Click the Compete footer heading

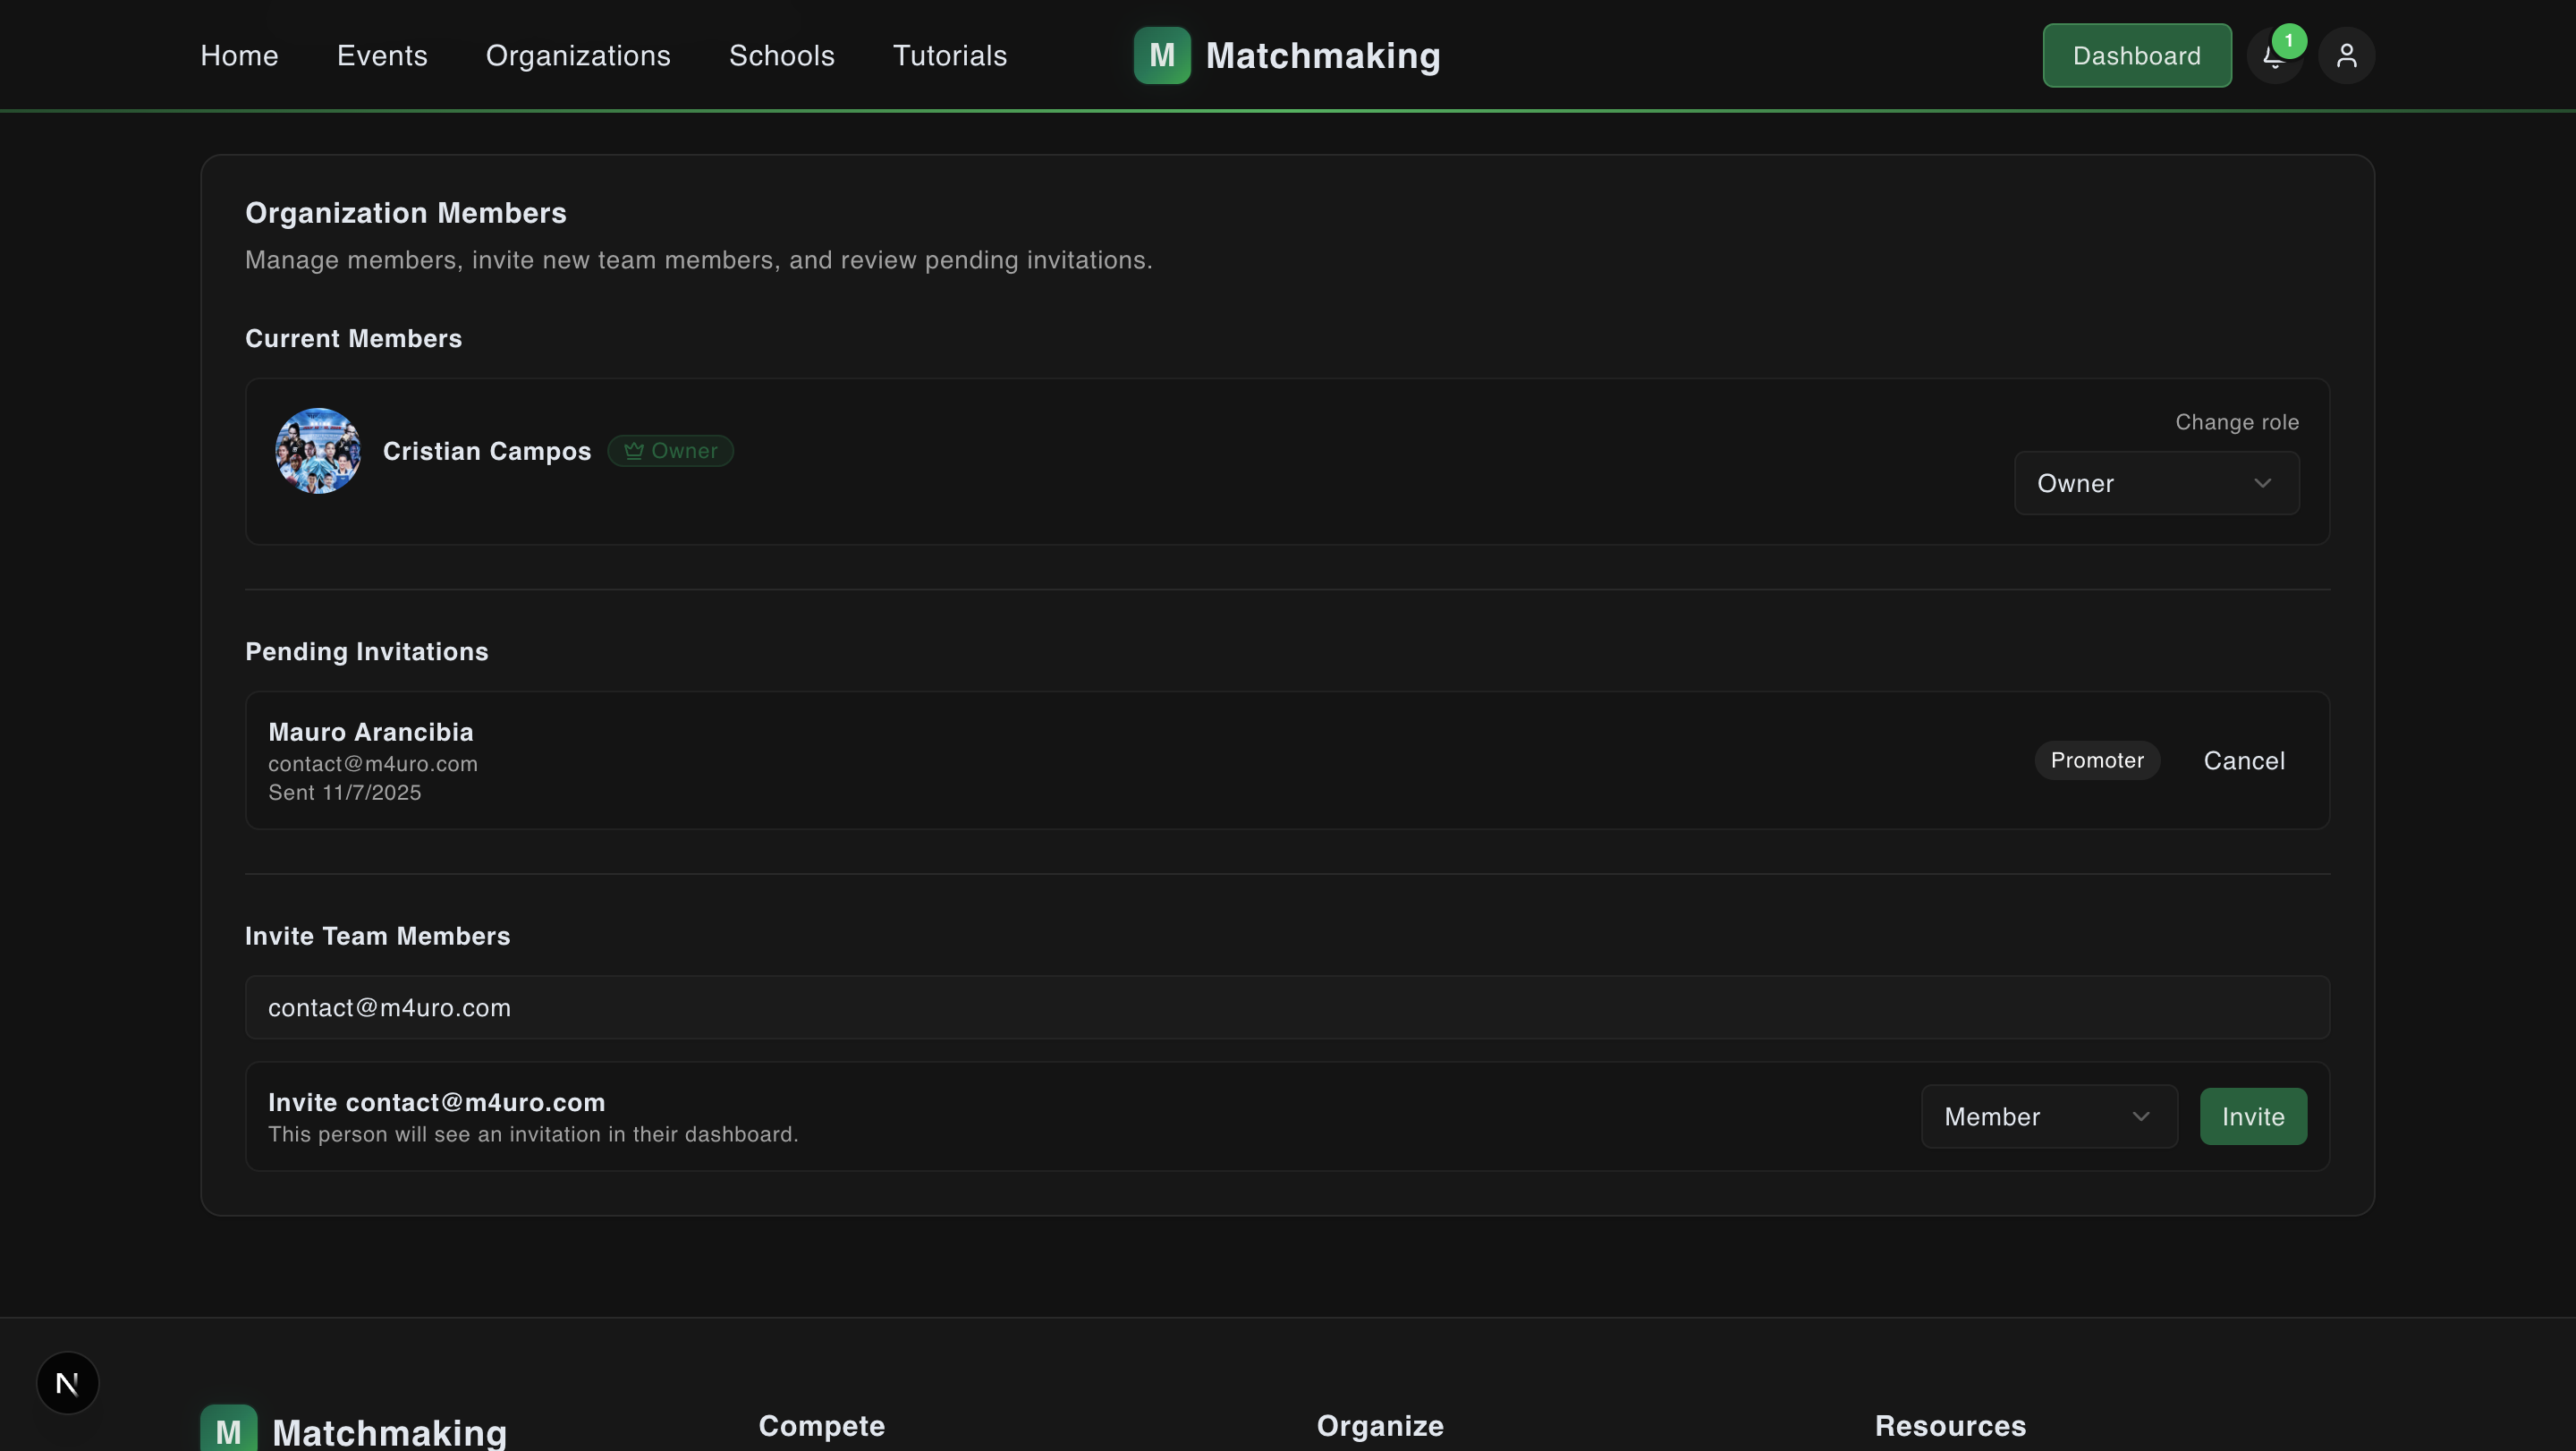coord(821,1426)
